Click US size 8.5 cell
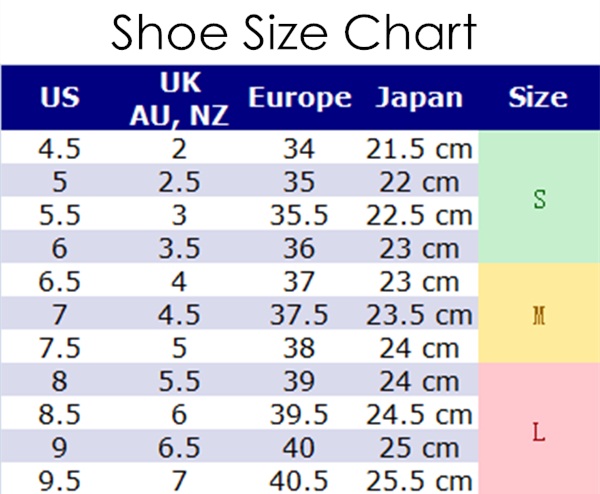The height and width of the screenshot is (494, 600). point(59,414)
